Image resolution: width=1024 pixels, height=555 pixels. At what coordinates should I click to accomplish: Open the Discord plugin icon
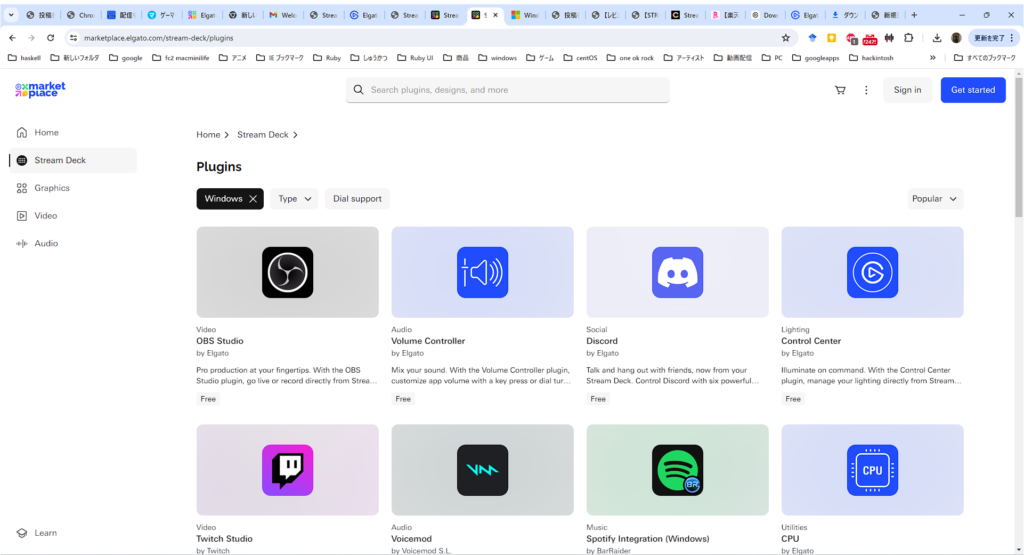point(677,272)
